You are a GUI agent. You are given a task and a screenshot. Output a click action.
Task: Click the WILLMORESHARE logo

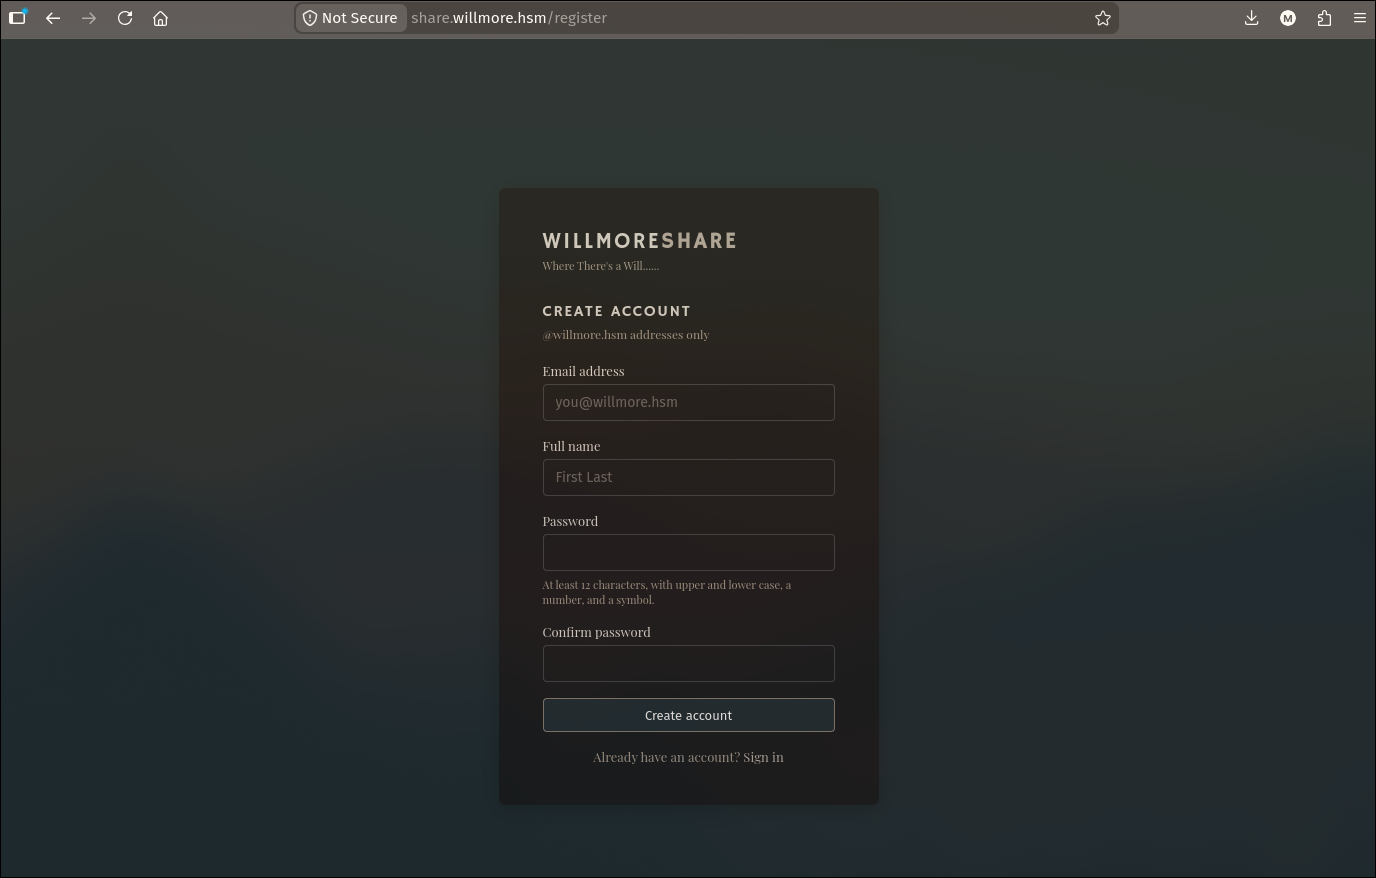pyautogui.click(x=639, y=241)
